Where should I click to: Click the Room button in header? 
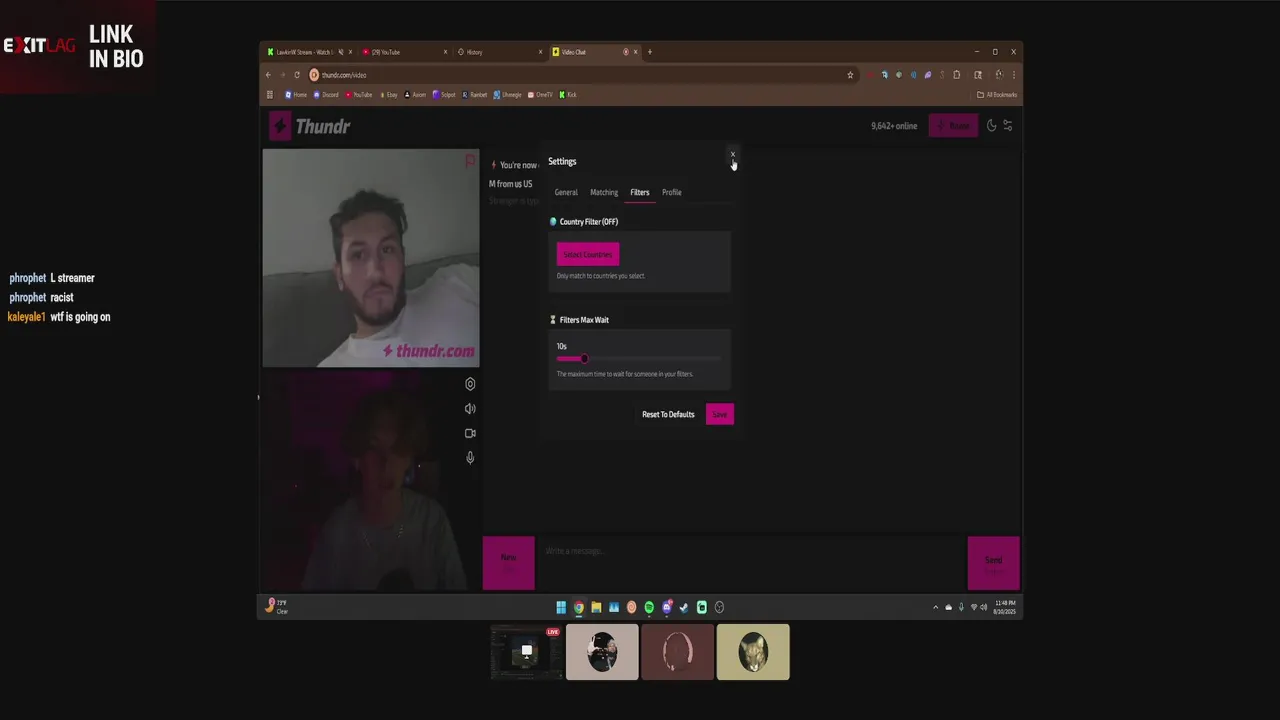click(x=953, y=125)
